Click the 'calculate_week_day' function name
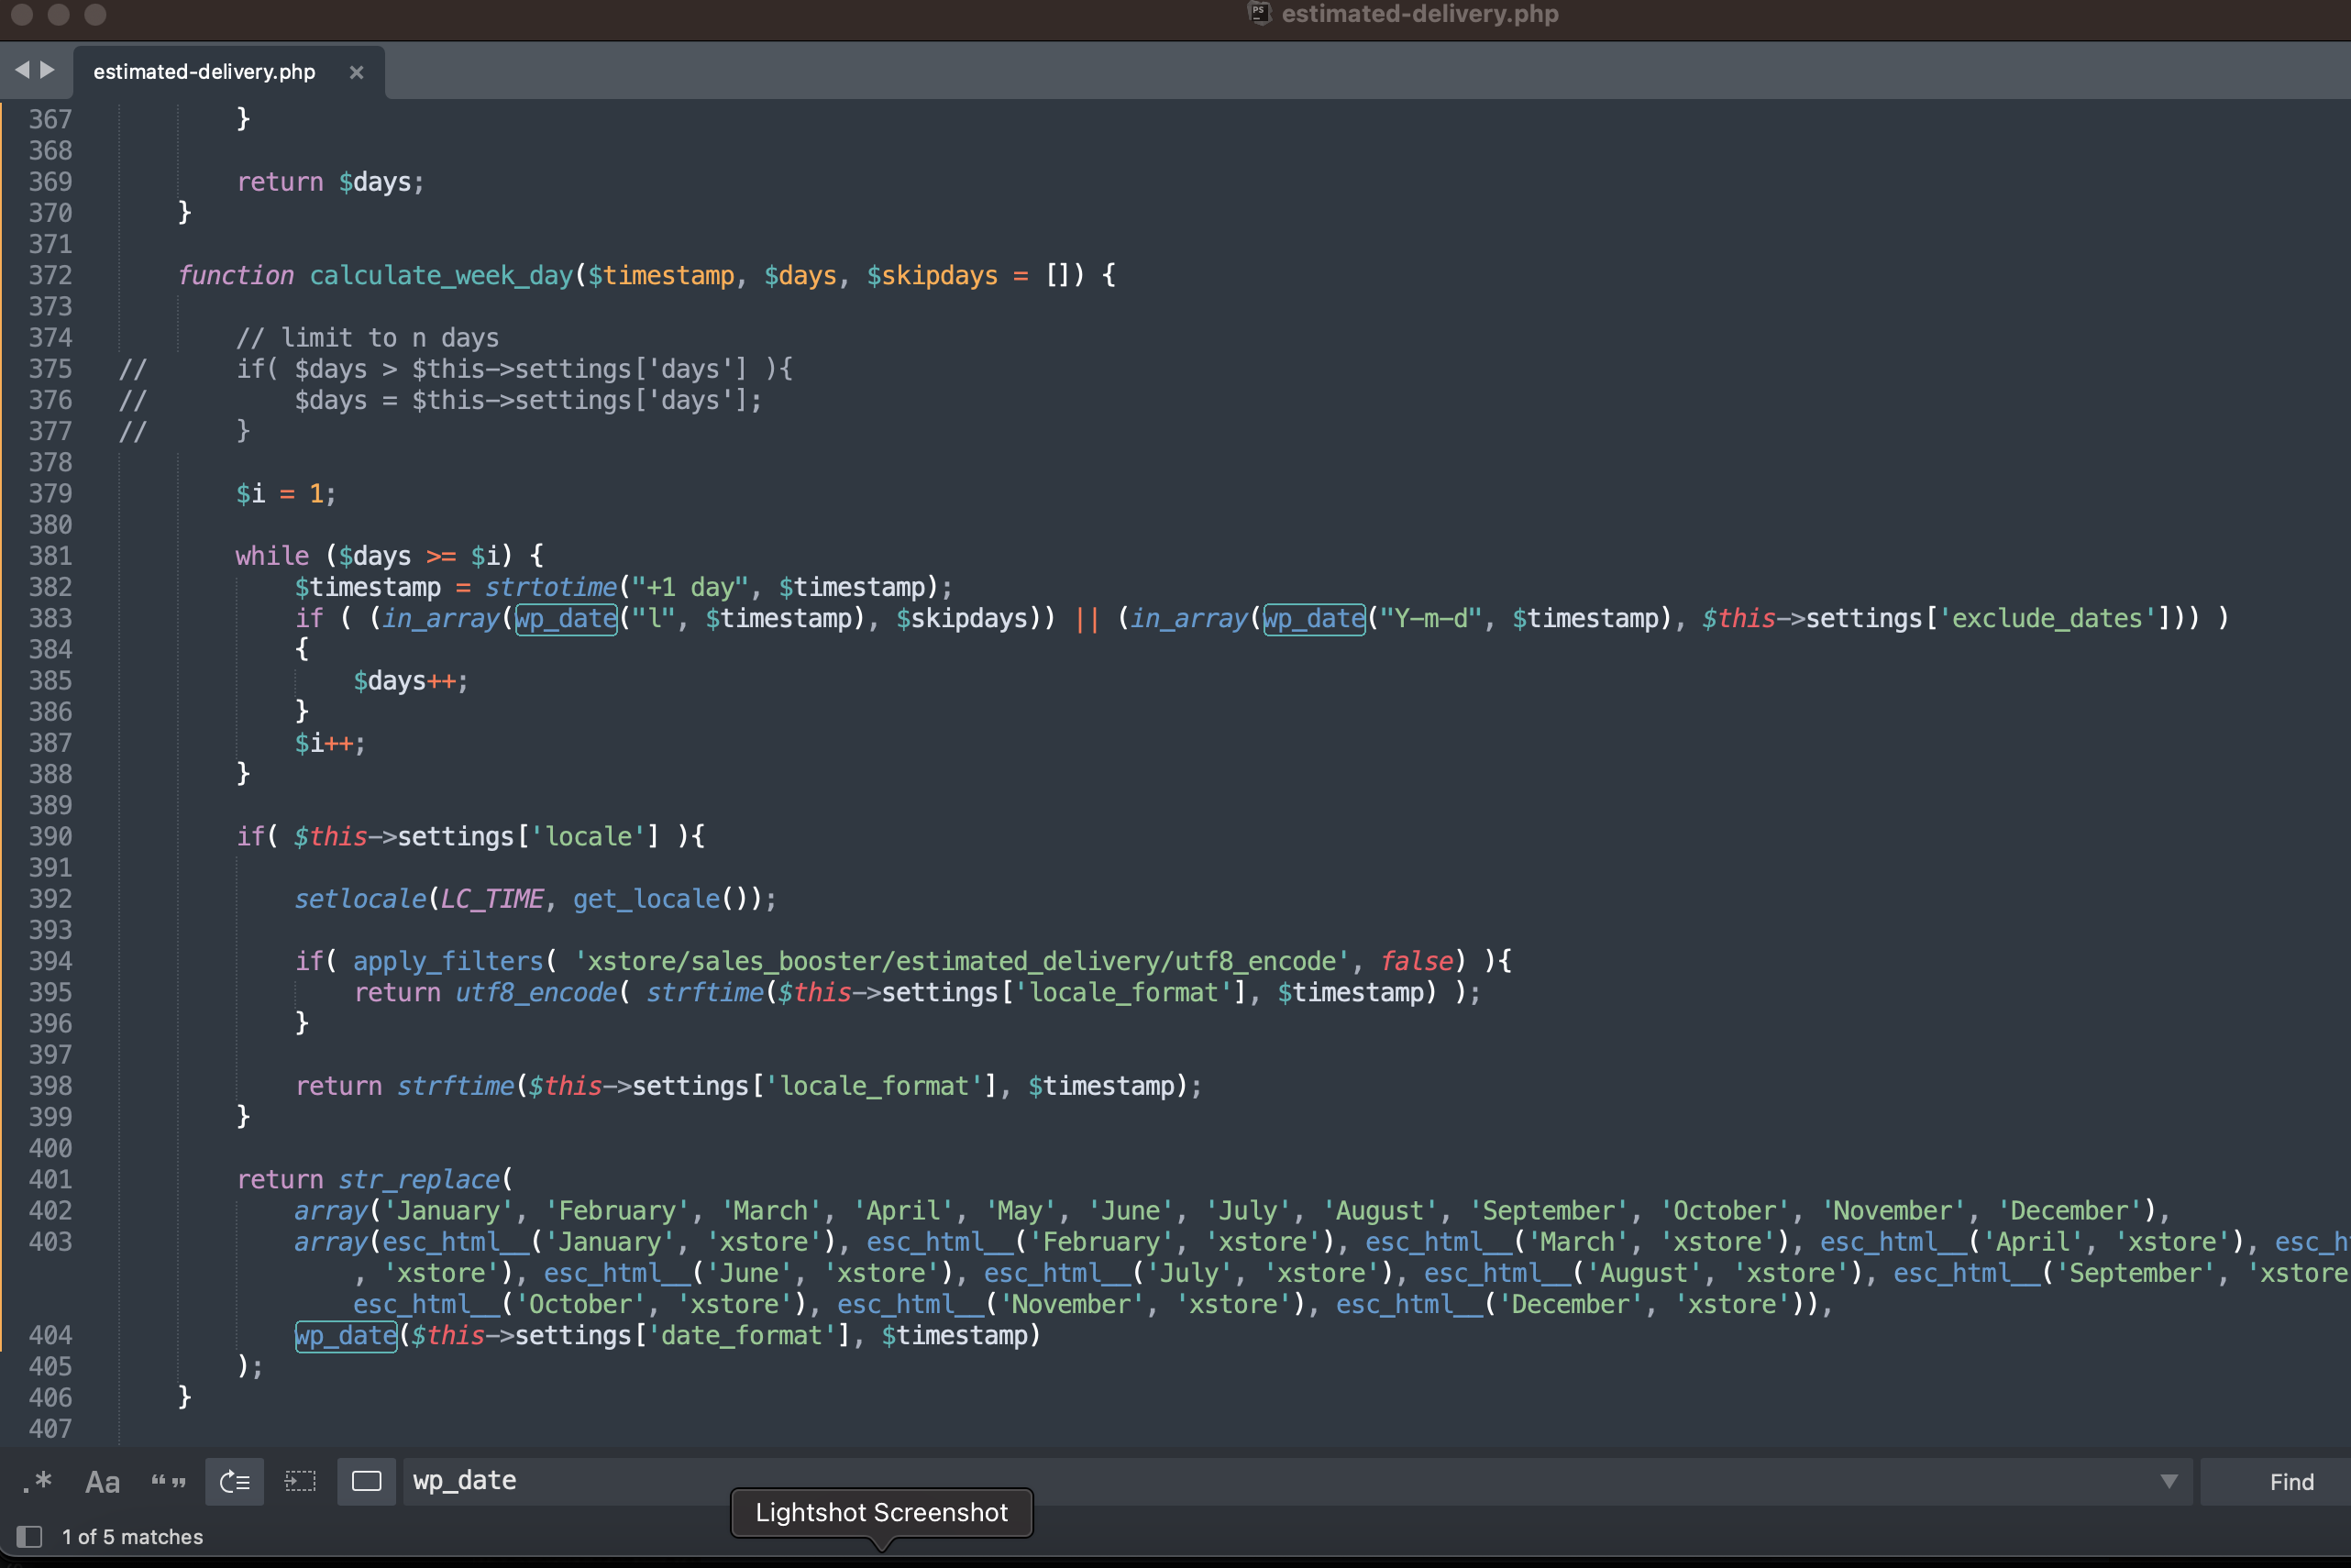Viewport: 2351px width, 1568px height. 441,275
